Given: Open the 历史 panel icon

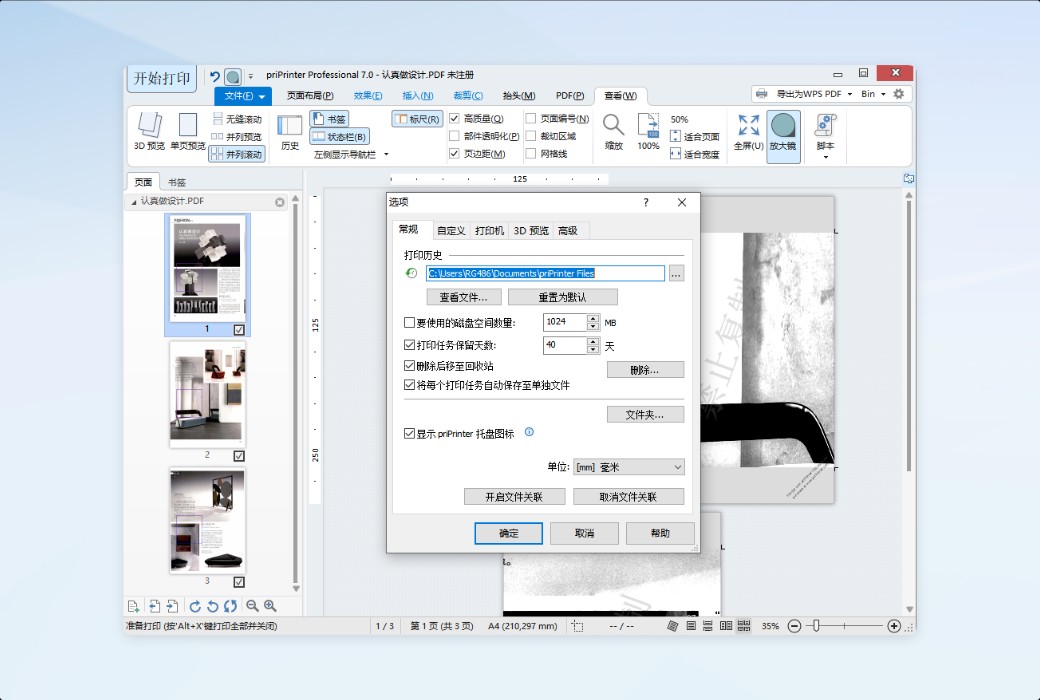Looking at the screenshot, I should tap(290, 133).
